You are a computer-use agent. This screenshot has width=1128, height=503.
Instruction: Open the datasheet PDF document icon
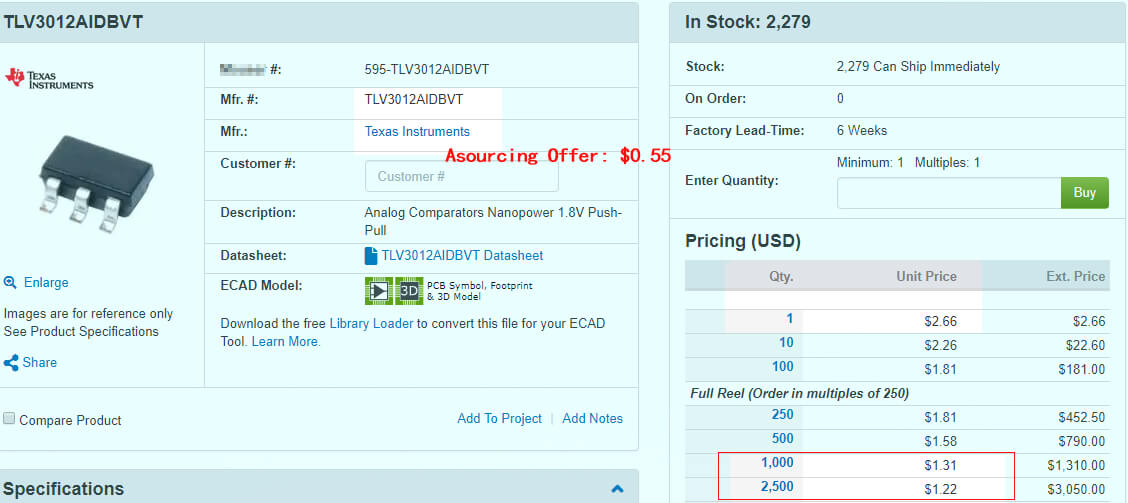pyautogui.click(x=371, y=255)
